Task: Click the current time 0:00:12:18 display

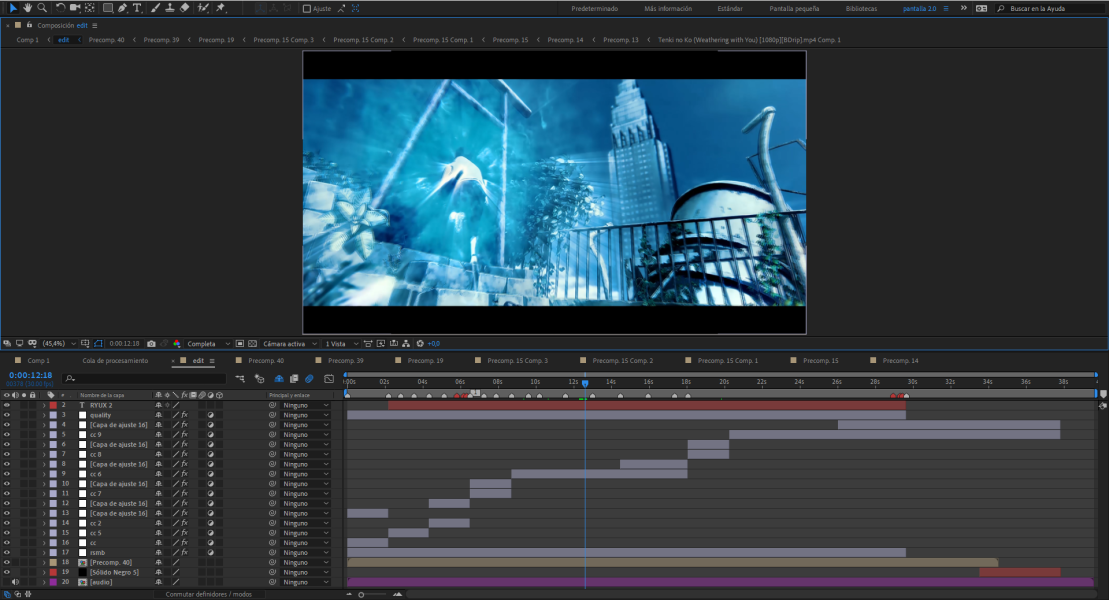Action: [x=30, y=376]
